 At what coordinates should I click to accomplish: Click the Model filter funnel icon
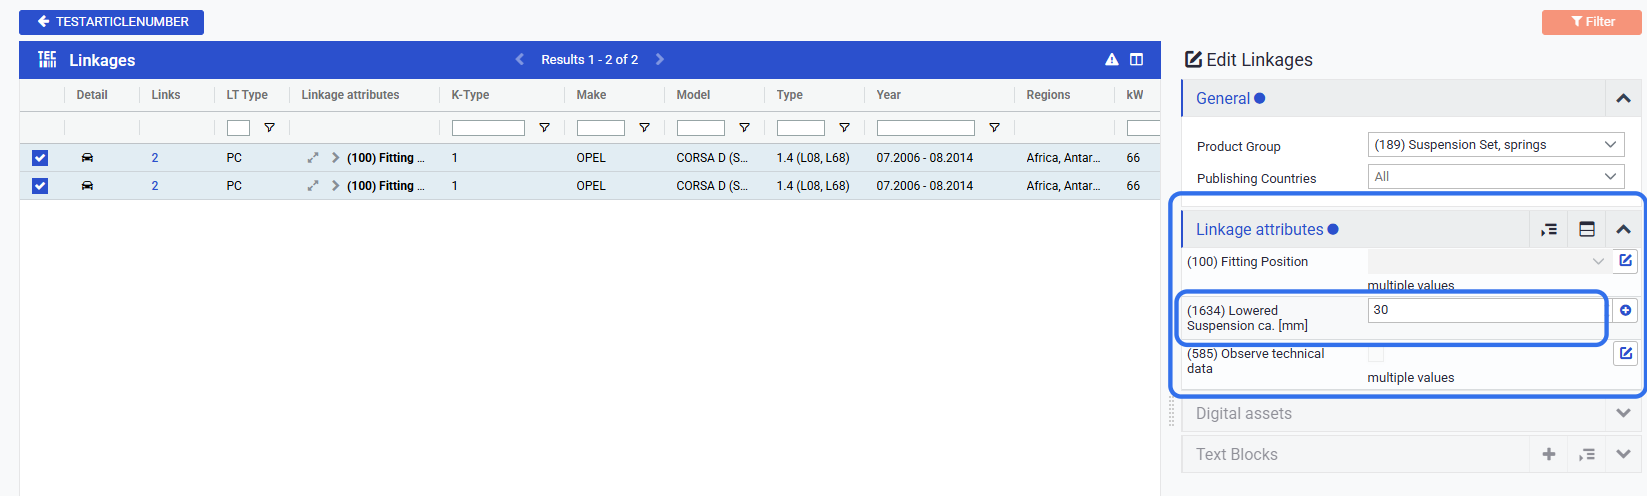[744, 128]
